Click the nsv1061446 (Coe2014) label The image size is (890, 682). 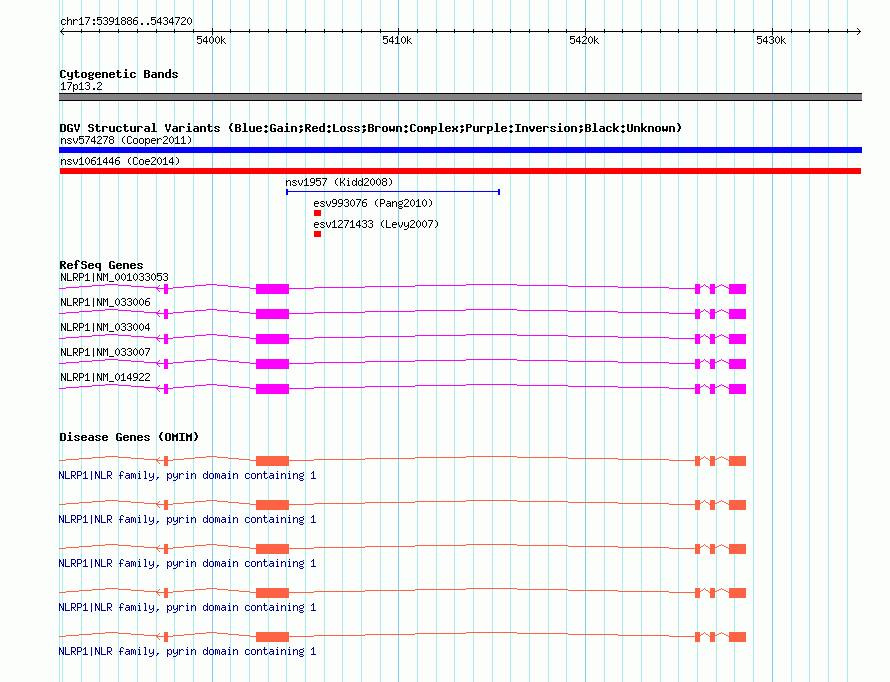pos(120,161)
